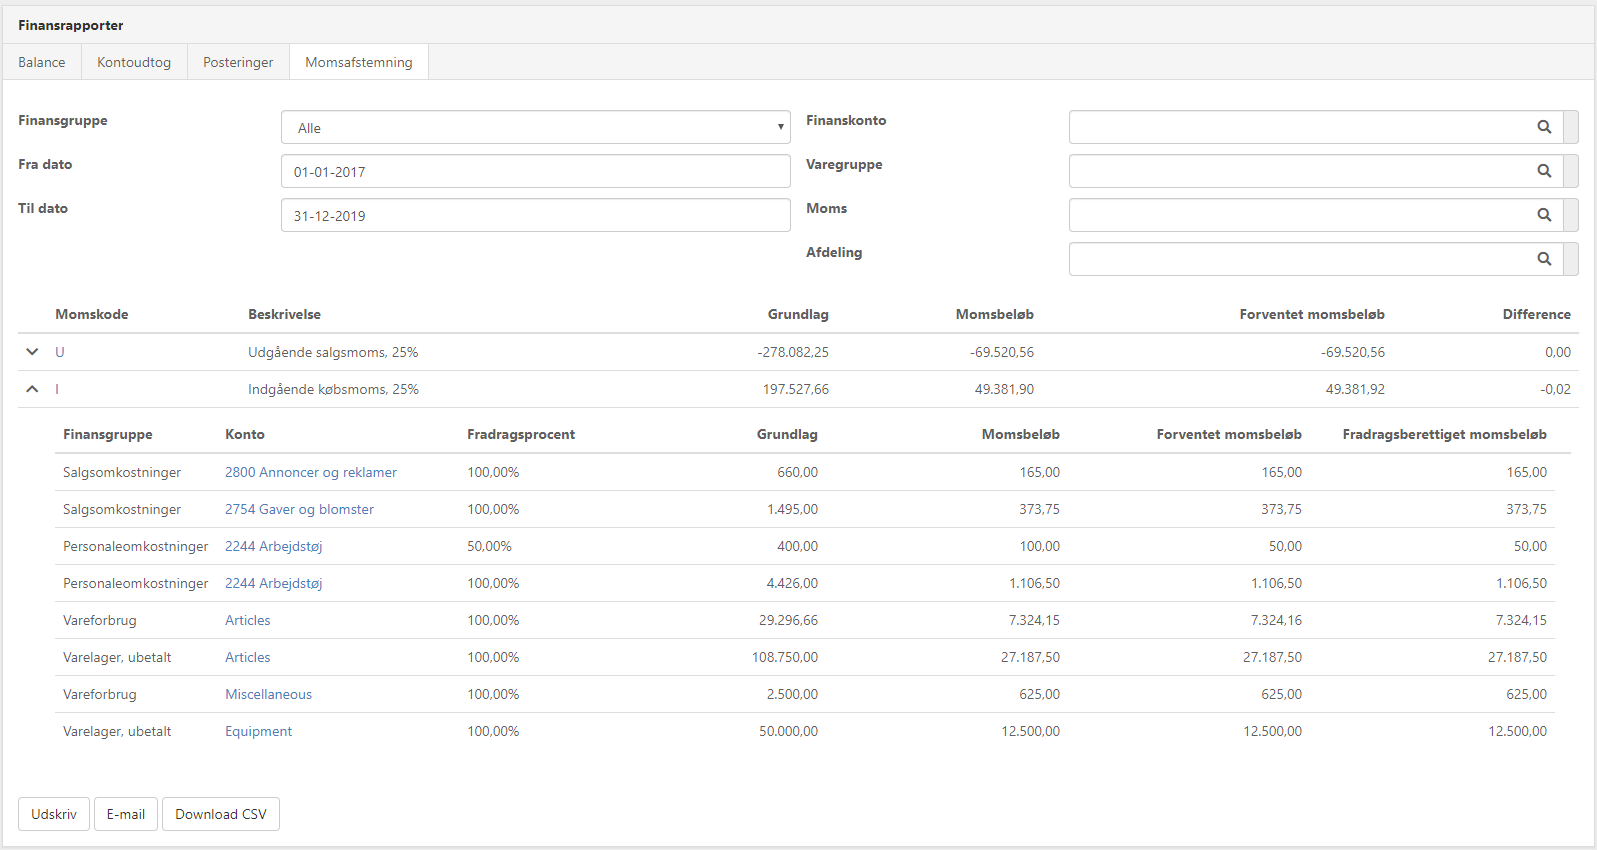Click the Fradragsberettiget momsbeløb header

click(x=1444, y=434)
